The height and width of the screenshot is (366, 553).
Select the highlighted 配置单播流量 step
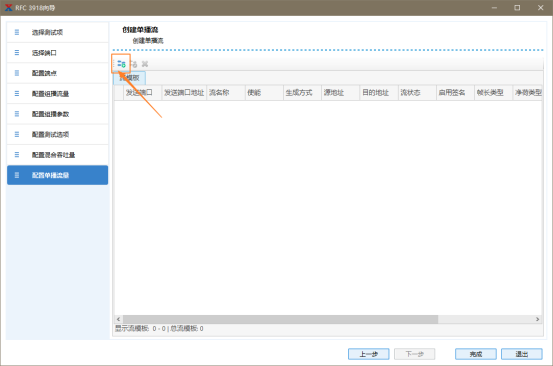57,175
